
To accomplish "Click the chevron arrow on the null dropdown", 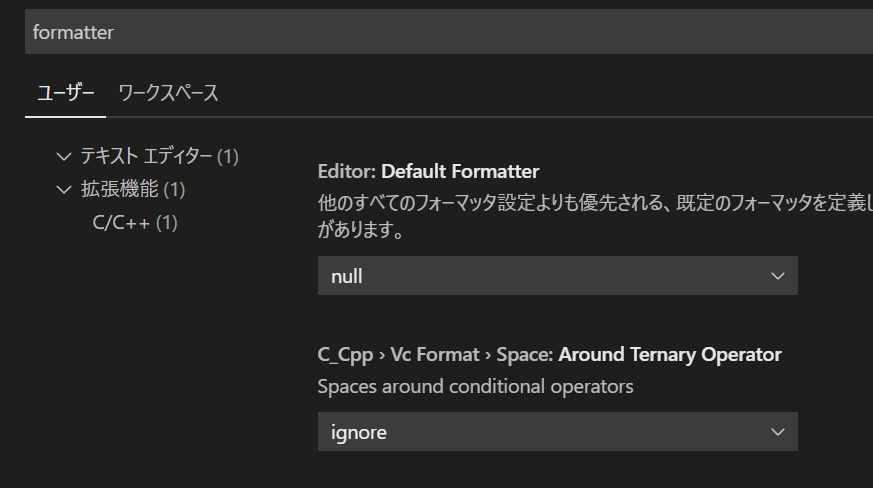I will pos(778,276).
